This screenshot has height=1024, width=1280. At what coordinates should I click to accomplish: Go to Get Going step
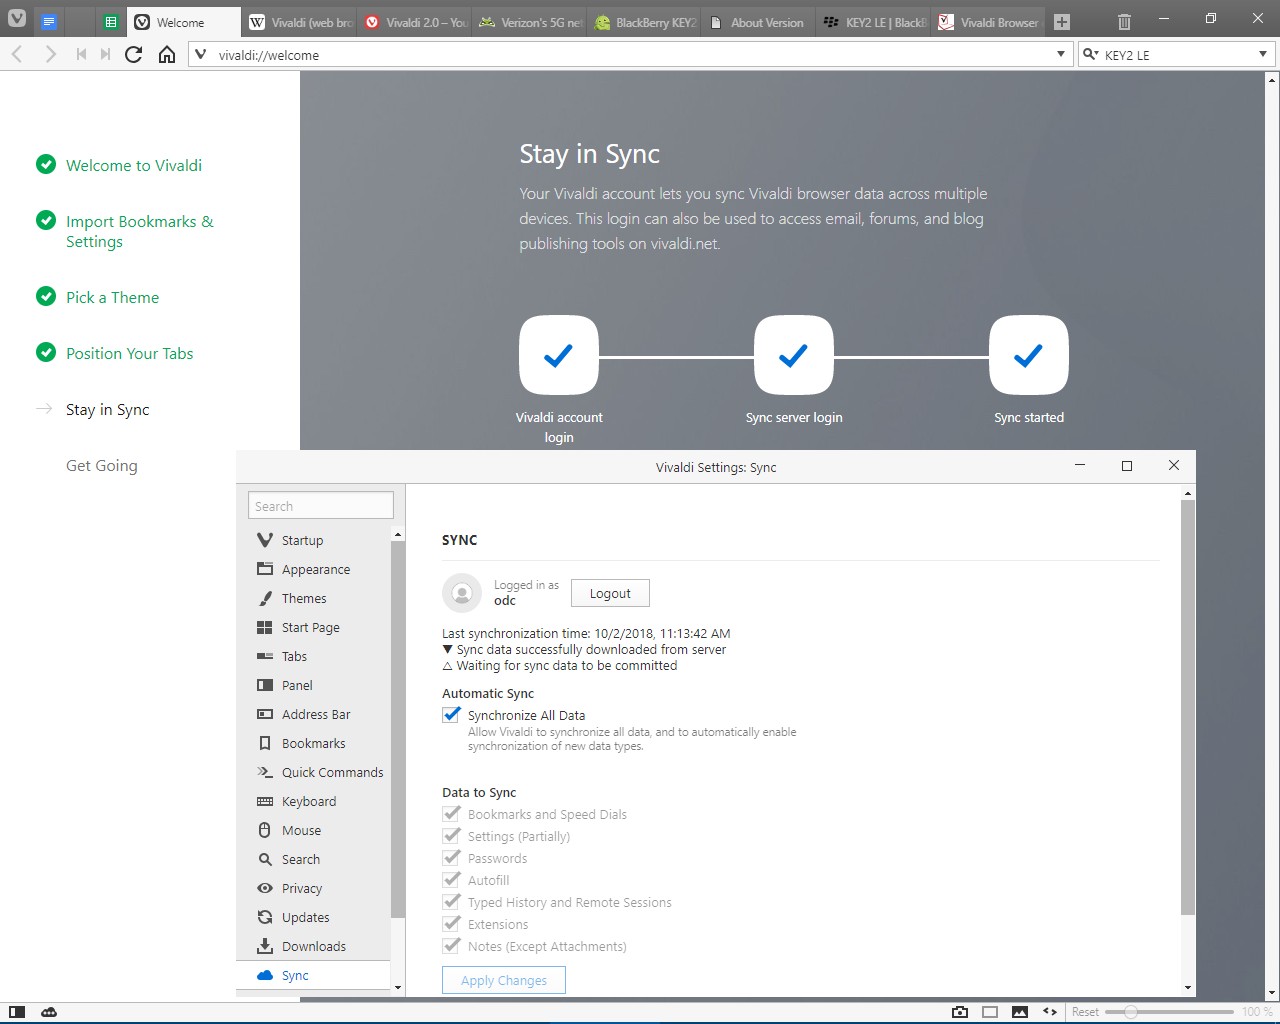(x=102, y=465)
